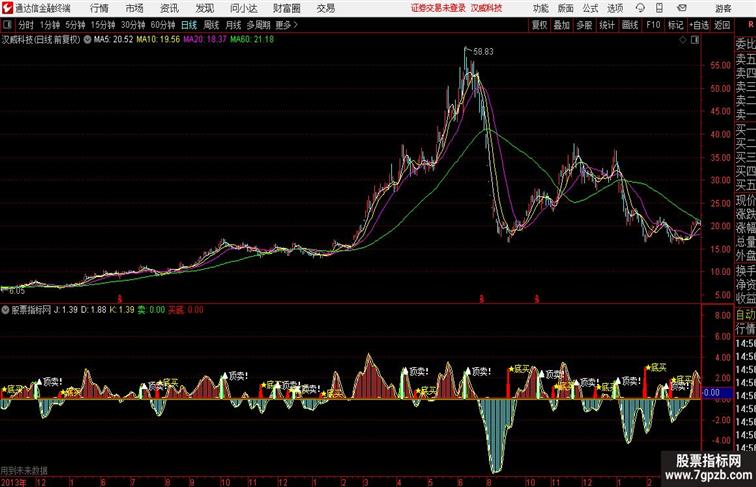Toggle the side panel icon beside the diamond
The image size is (756, 487).
(695, 40)
